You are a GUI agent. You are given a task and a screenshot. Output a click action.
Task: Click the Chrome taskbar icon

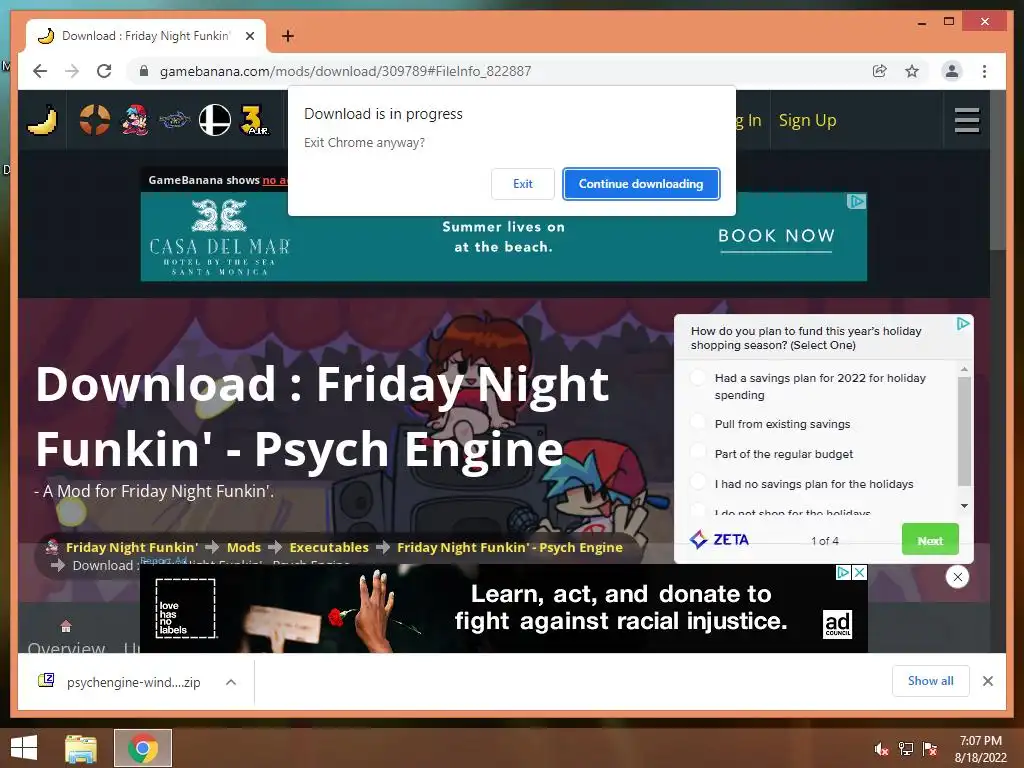pos(143,748)
